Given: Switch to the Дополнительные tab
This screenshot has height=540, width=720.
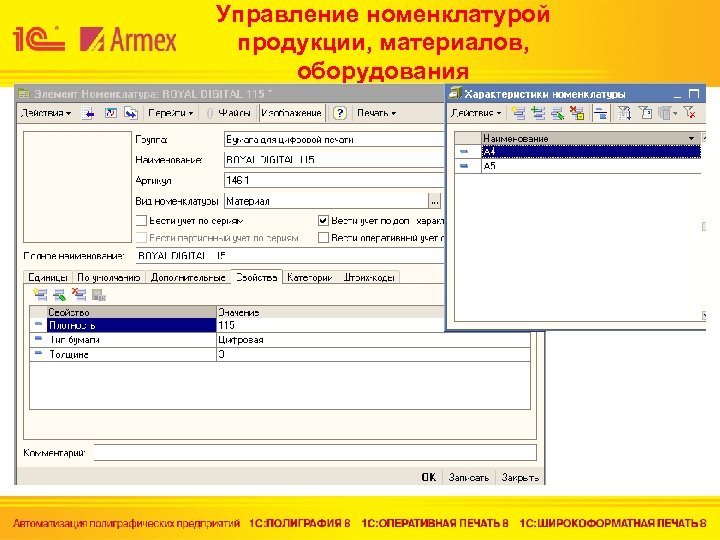Looking at the screenshot, I should (188, 277).
